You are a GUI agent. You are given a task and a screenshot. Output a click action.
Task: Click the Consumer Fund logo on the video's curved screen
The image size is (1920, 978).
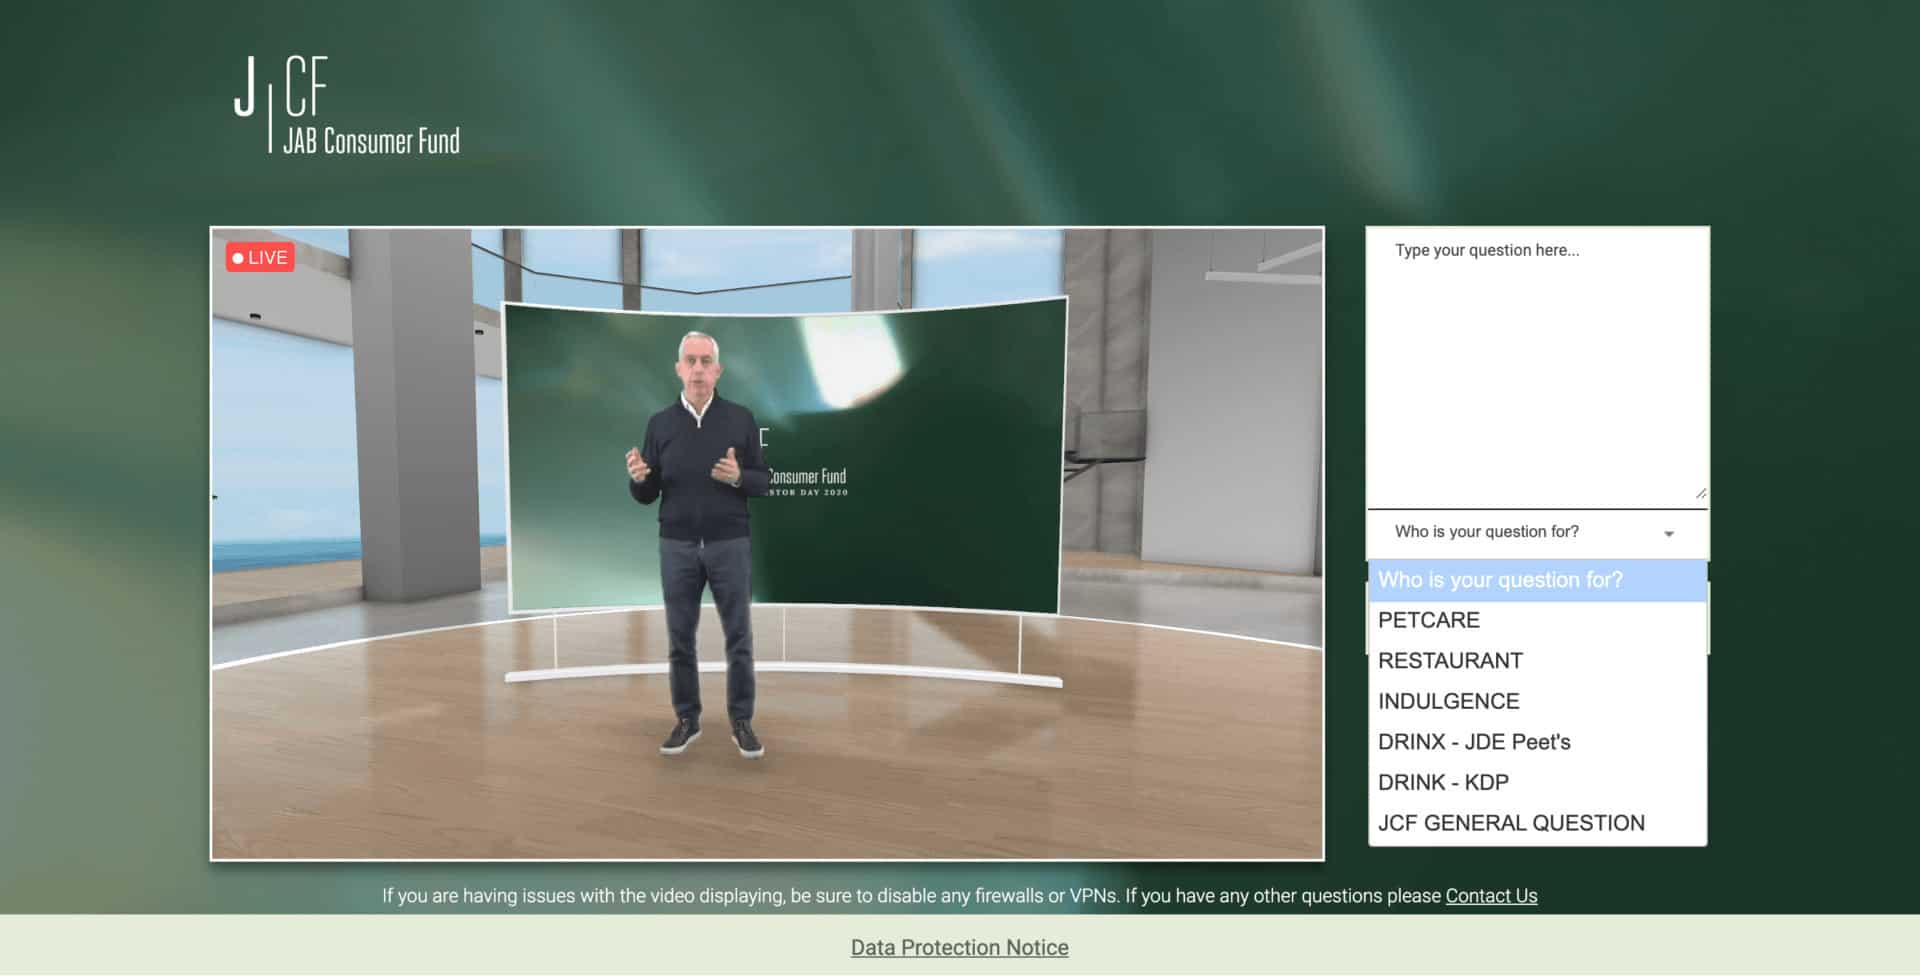coord(807,478)
